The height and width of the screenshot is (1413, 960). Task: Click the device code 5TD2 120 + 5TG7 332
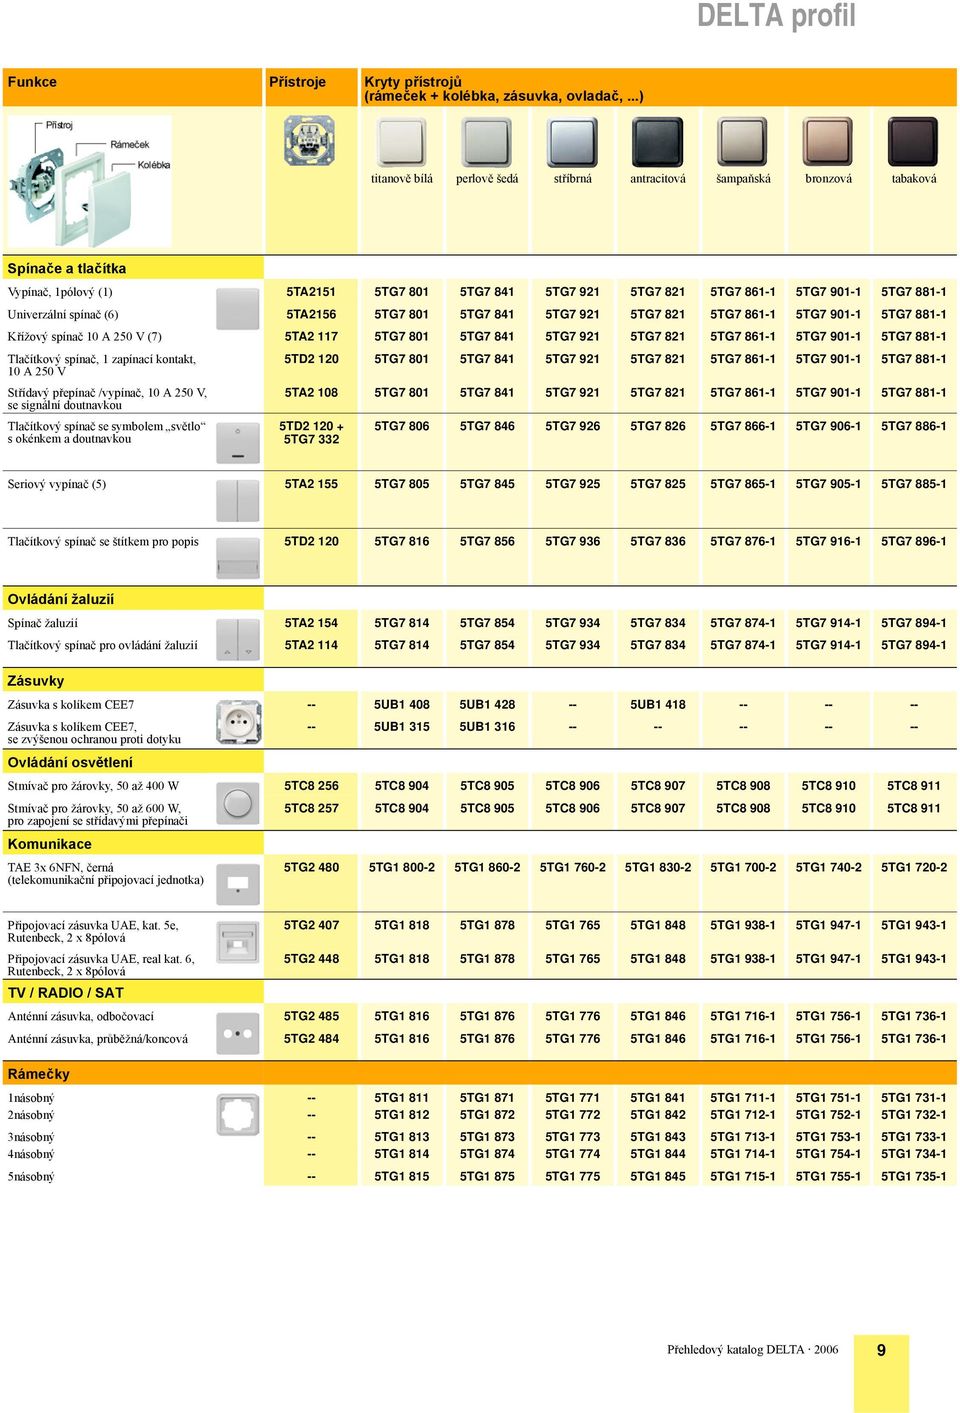(311, 432)
